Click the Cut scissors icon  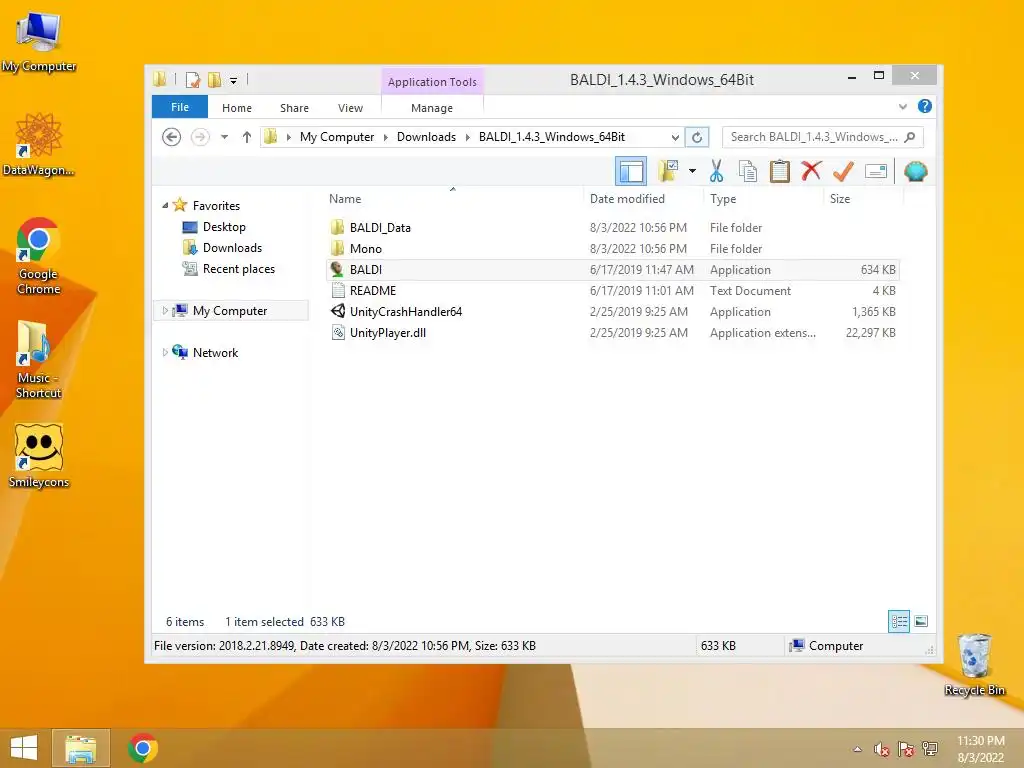[716, 171]
